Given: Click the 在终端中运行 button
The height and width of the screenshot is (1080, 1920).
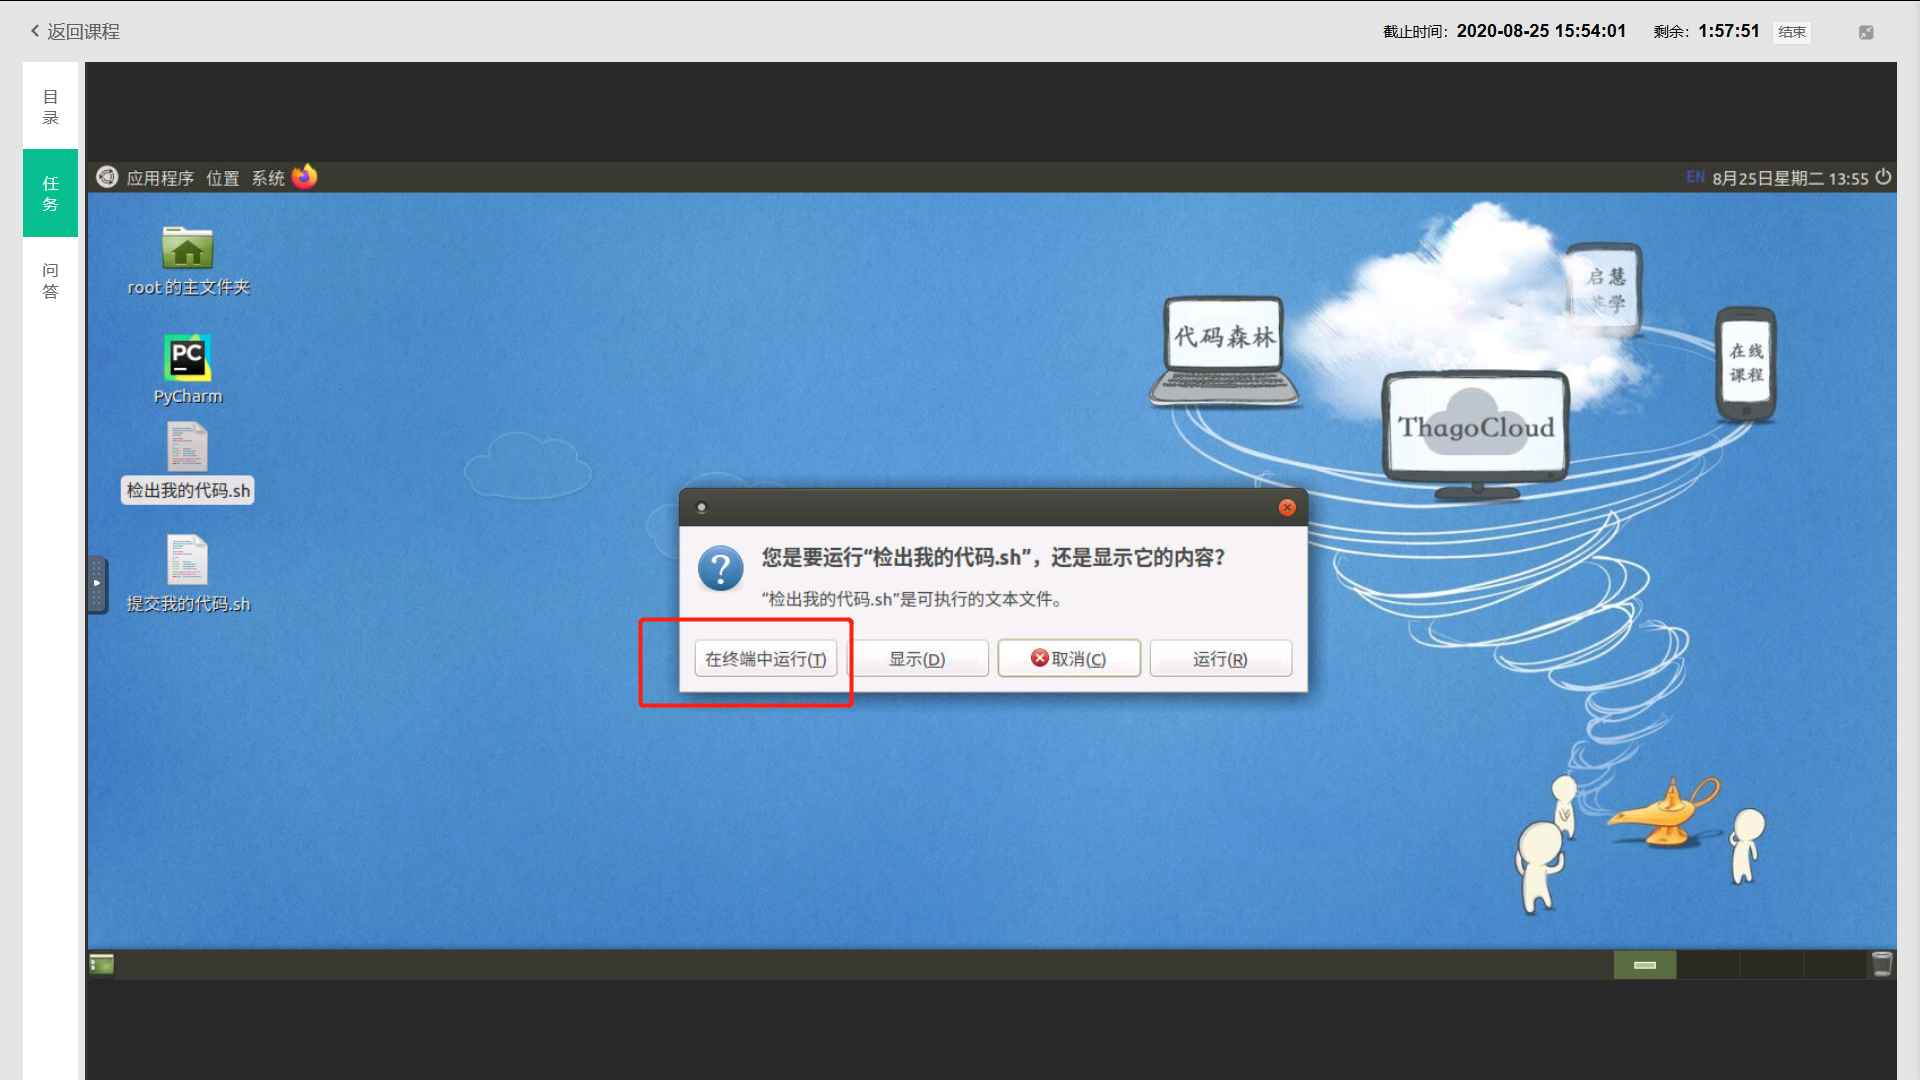Looking at the screenshot, I should 766,659.
